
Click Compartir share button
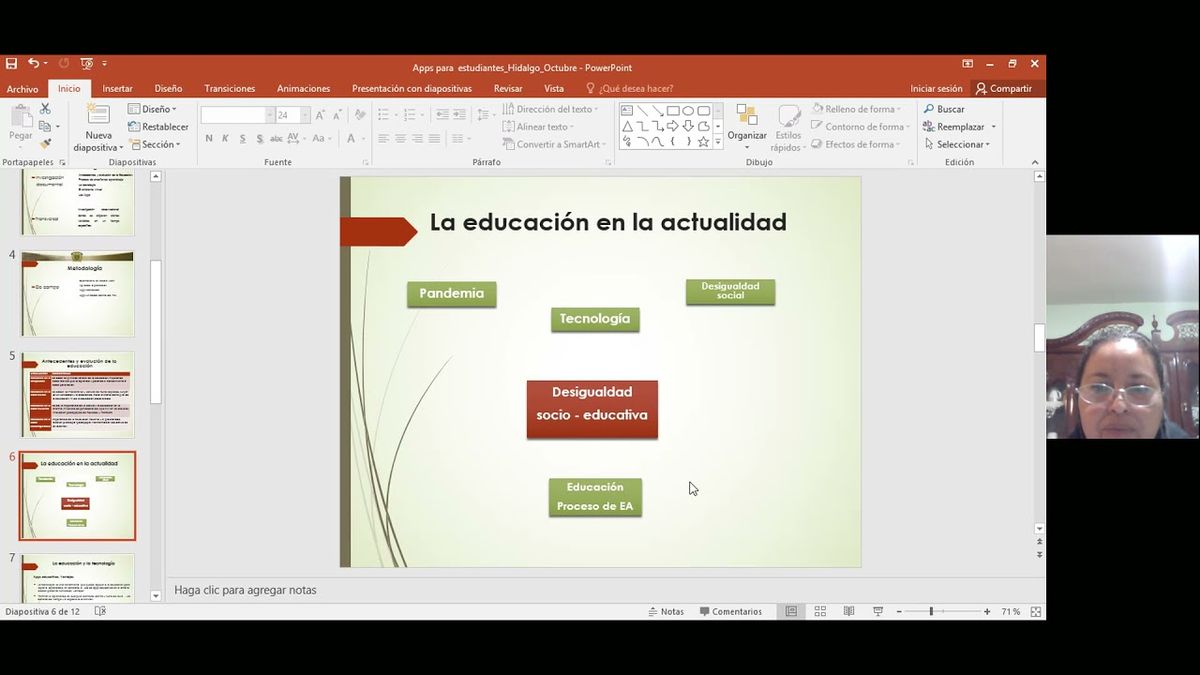(x=1003, y=88)
